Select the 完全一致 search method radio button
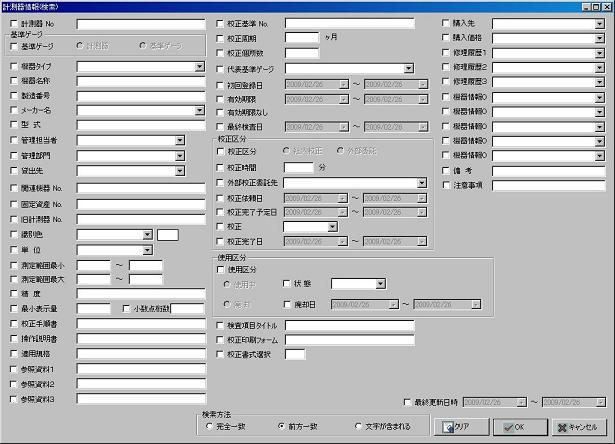This screenshot has width=615, height=444. click(x=208, y=426)
